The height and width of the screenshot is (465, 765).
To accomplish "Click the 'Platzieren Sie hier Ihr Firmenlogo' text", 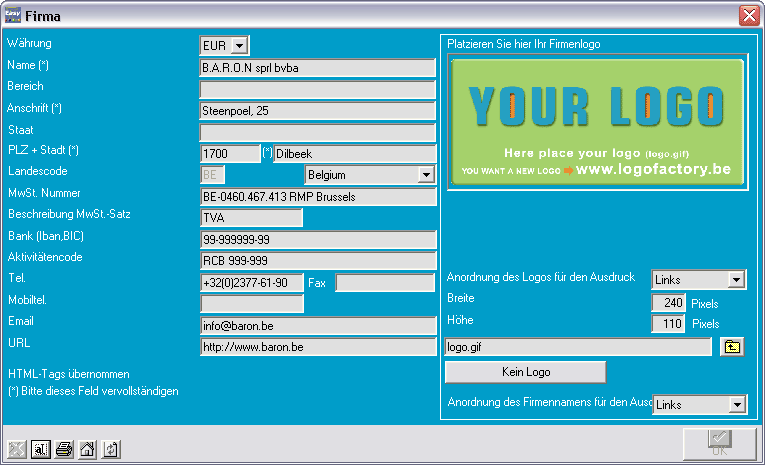I will (523, 44).
